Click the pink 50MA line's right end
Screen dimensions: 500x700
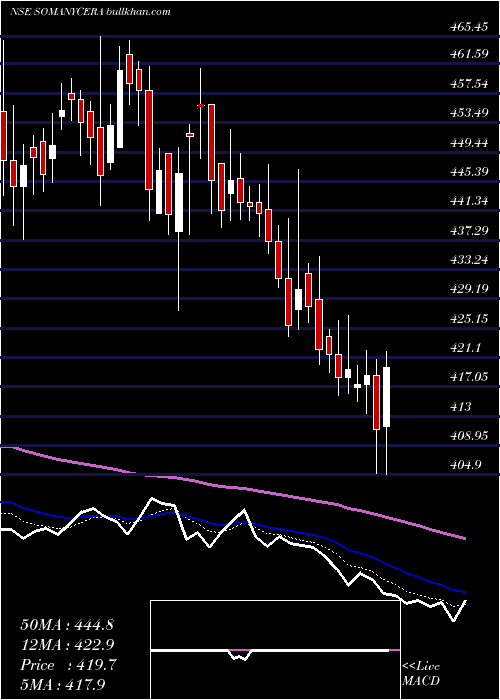tap(464, 538)
